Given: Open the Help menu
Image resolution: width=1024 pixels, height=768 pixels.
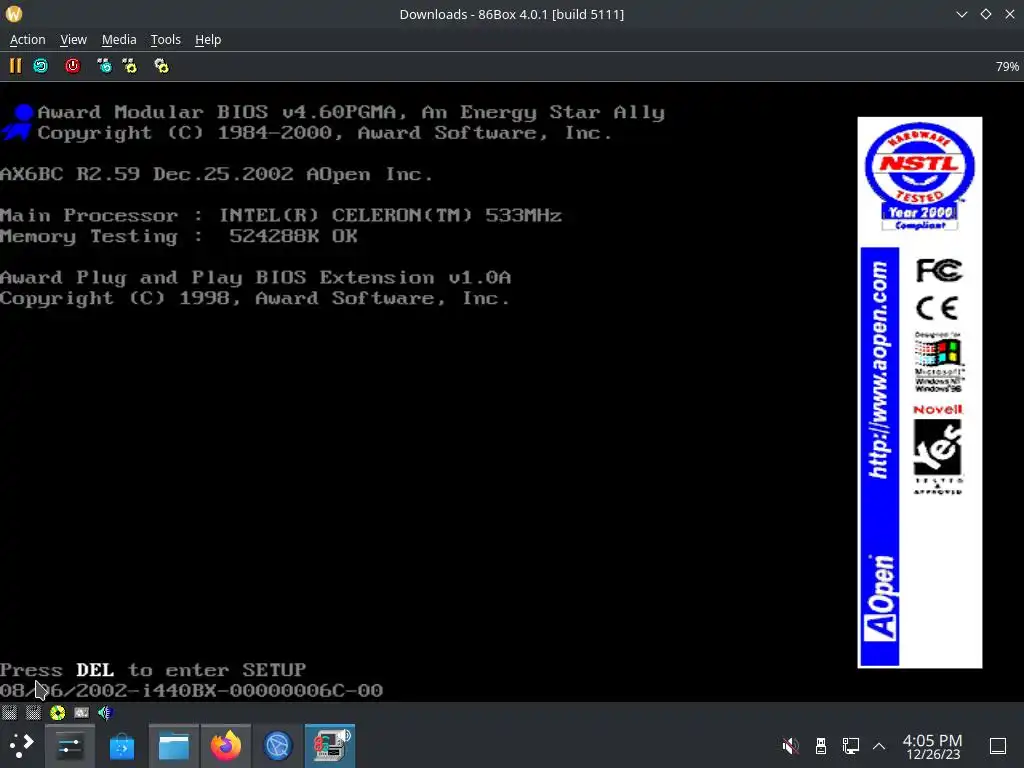Looking at the screenshot, I should tap(208, 40).
